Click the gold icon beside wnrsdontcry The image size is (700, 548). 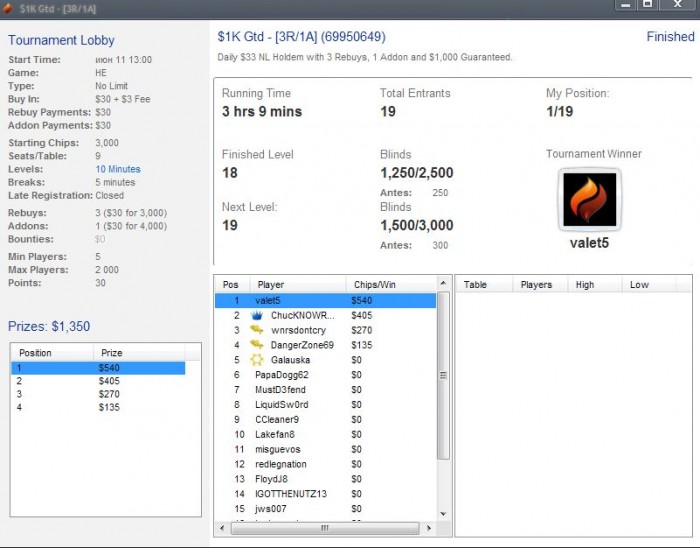257,330
